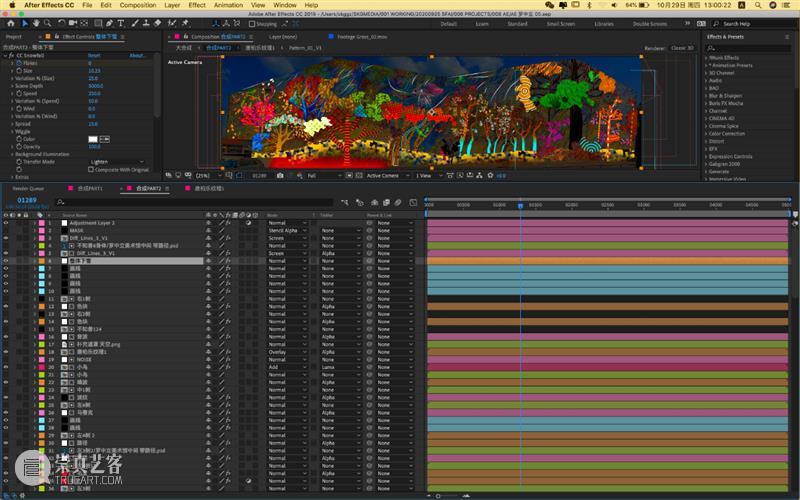This screenshot has width=800, height=500.
Task: Click the white Color swatch of CC Snowfall
Action: 93,139
